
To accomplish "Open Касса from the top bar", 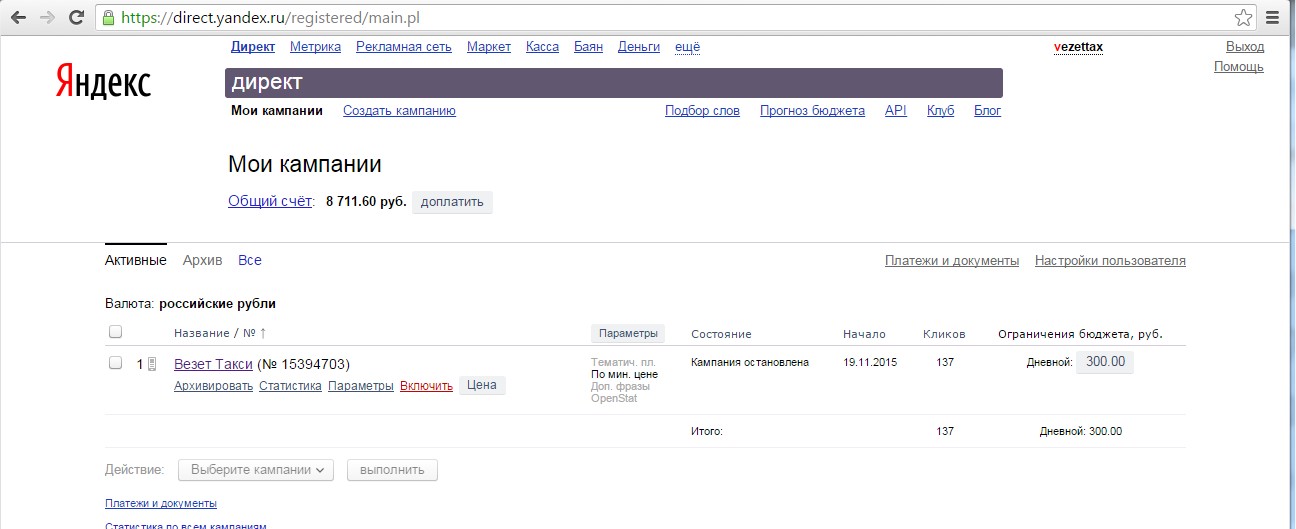I will coord(542,47).
